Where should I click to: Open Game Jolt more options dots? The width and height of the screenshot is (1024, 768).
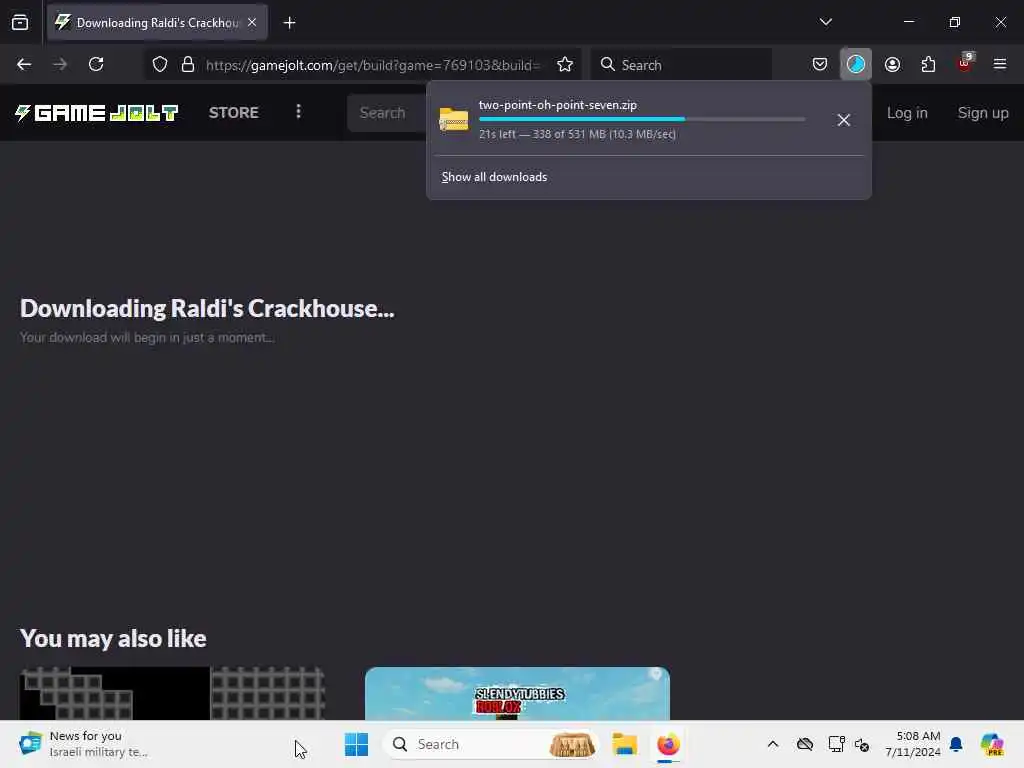click(x=298, y=112)
